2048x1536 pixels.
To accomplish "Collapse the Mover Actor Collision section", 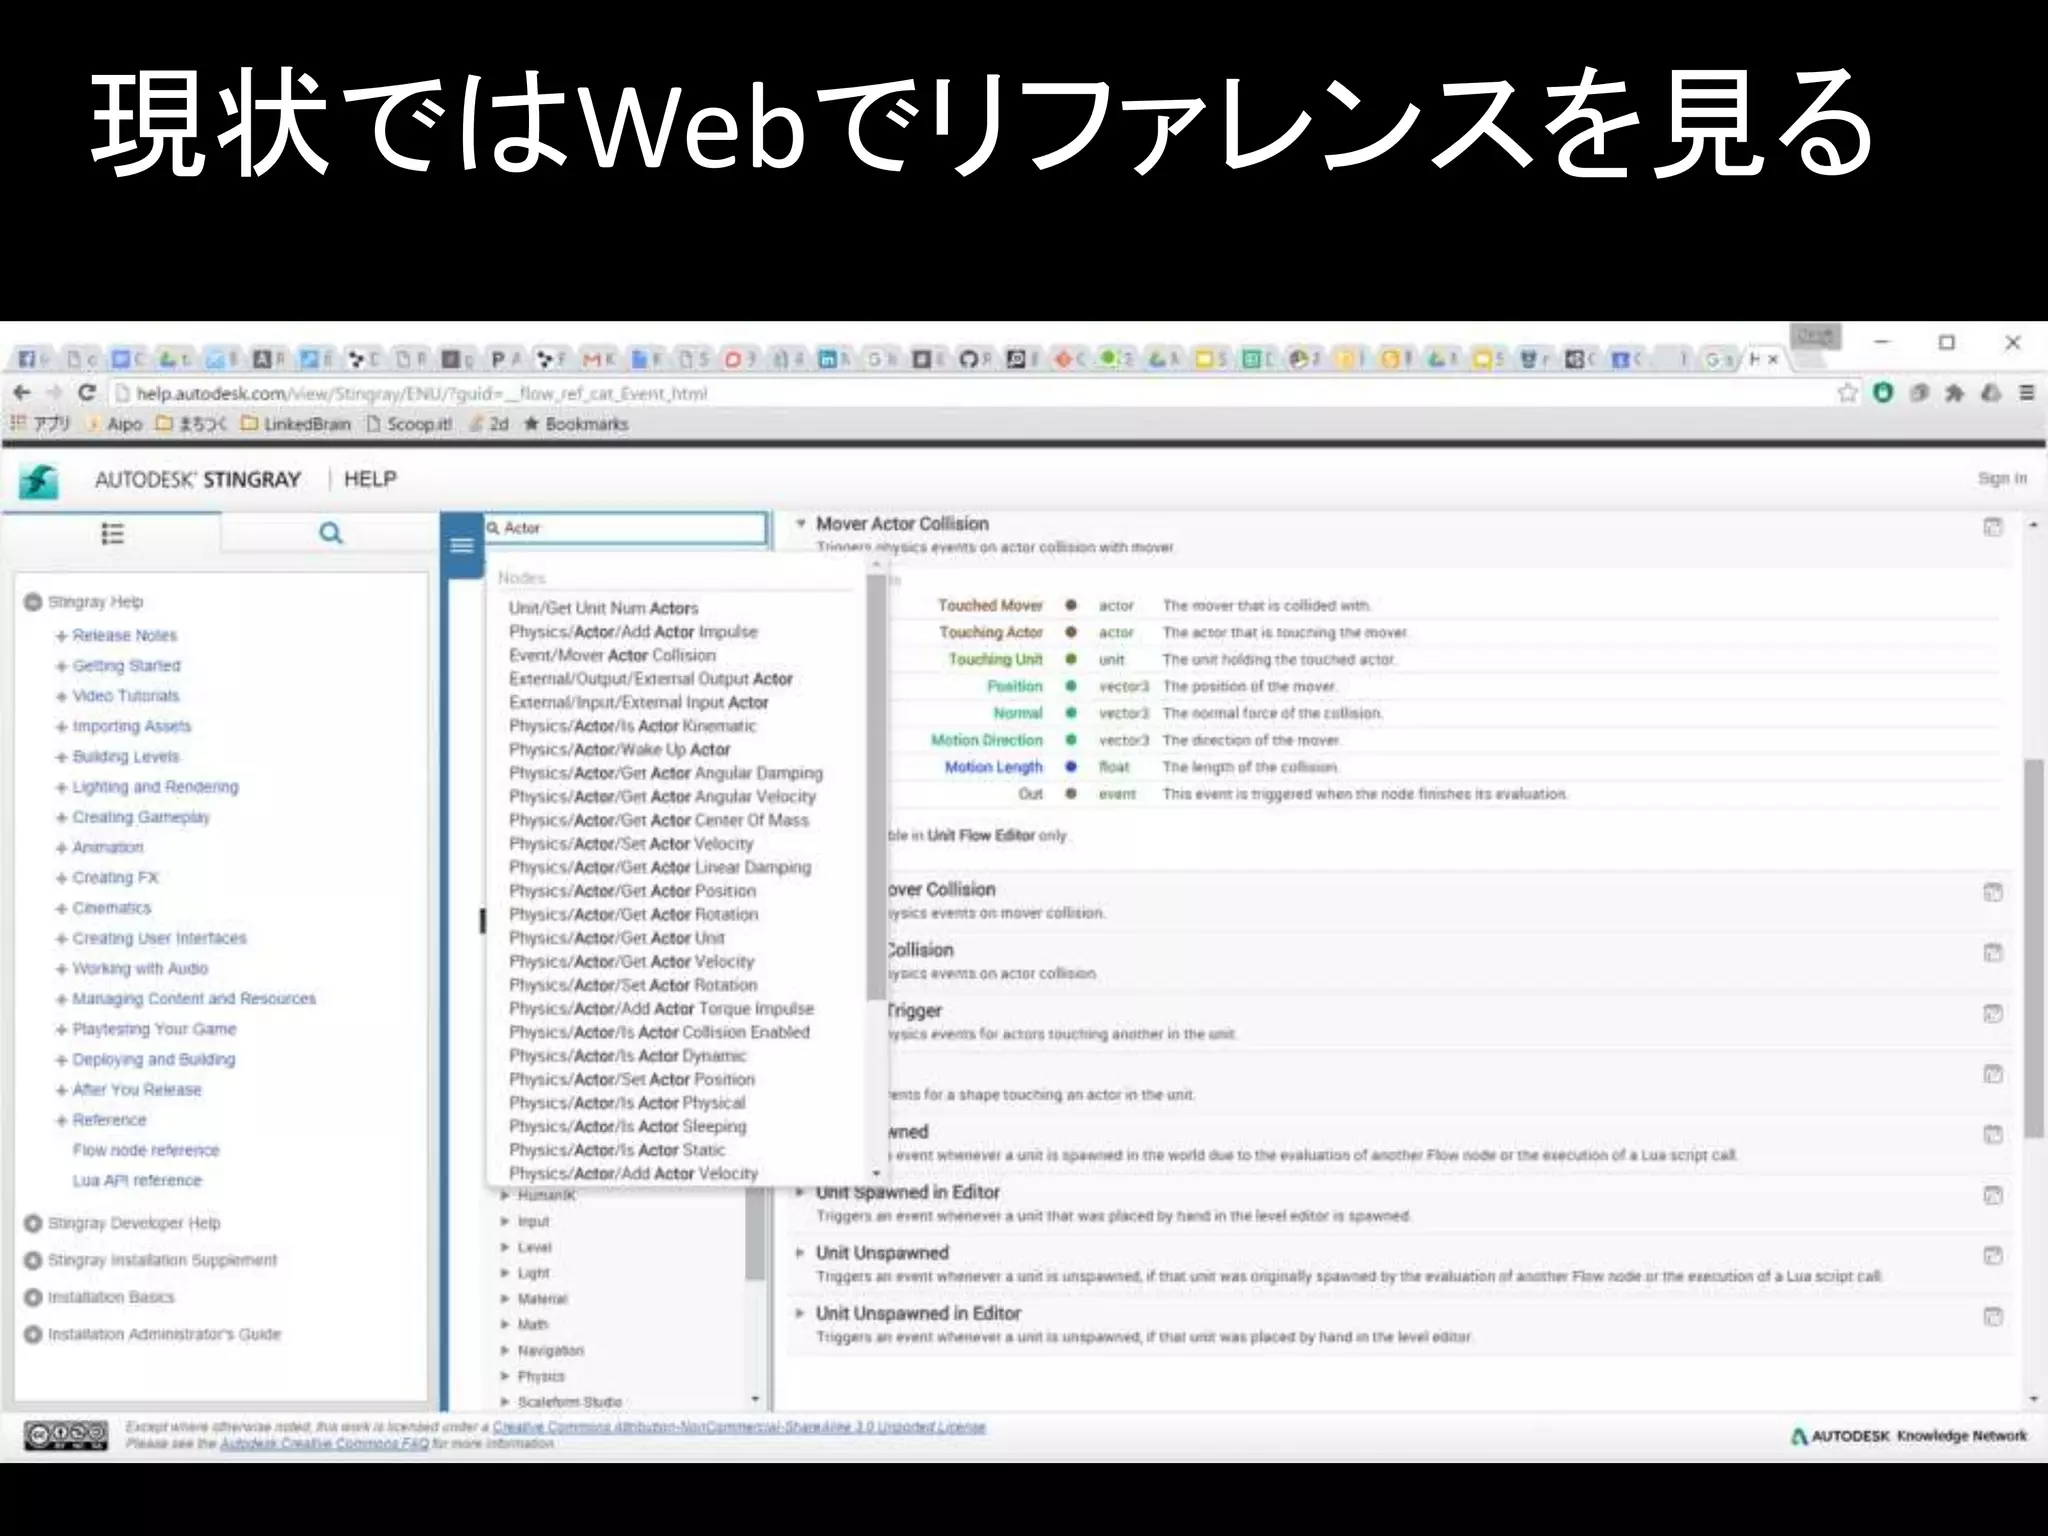I will 800,523.
